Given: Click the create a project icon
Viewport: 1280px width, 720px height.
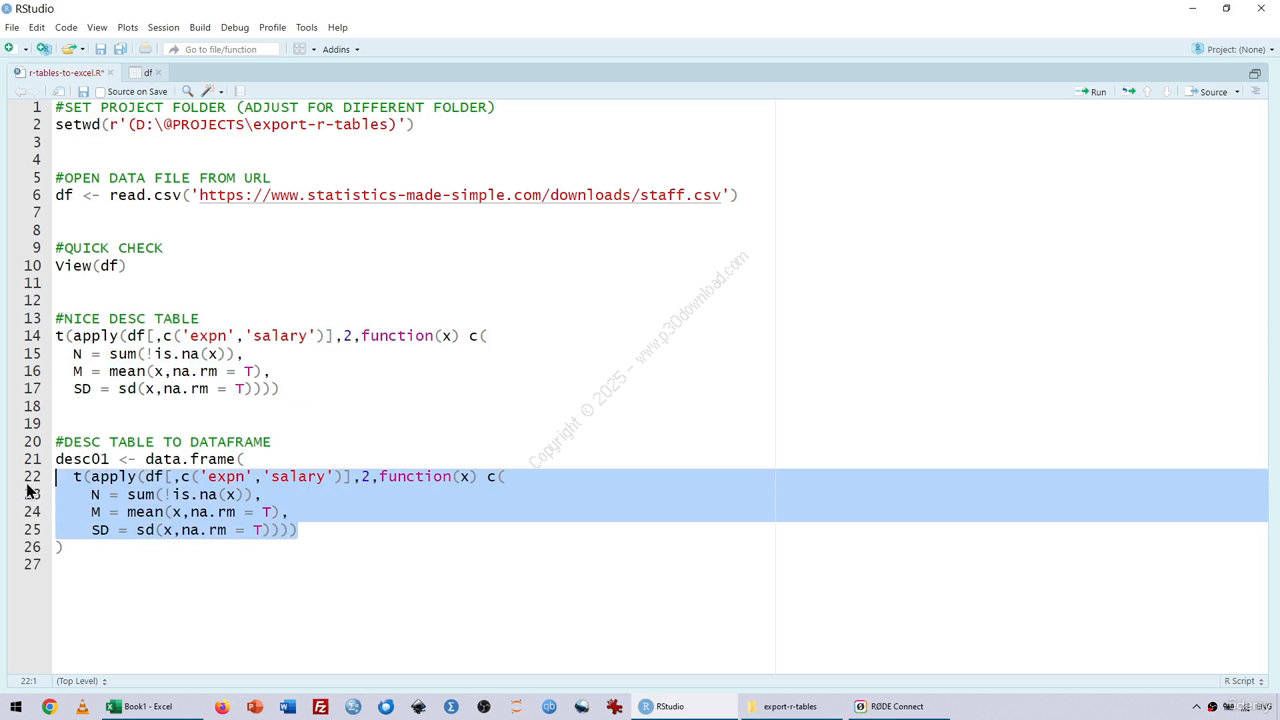Looking at the screenshot, I should pos(43,49).
